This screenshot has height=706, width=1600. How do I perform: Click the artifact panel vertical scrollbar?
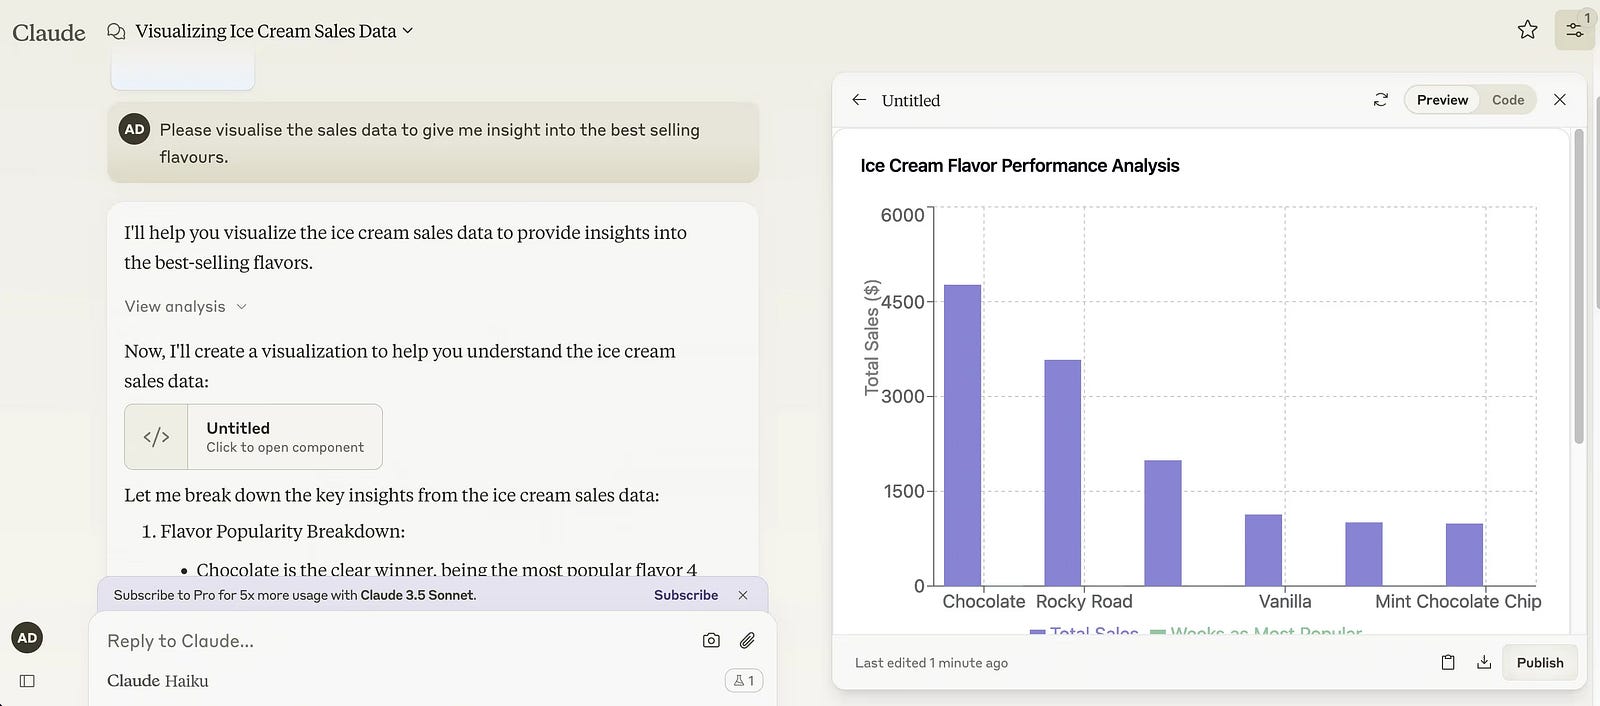coord(1579,286)
